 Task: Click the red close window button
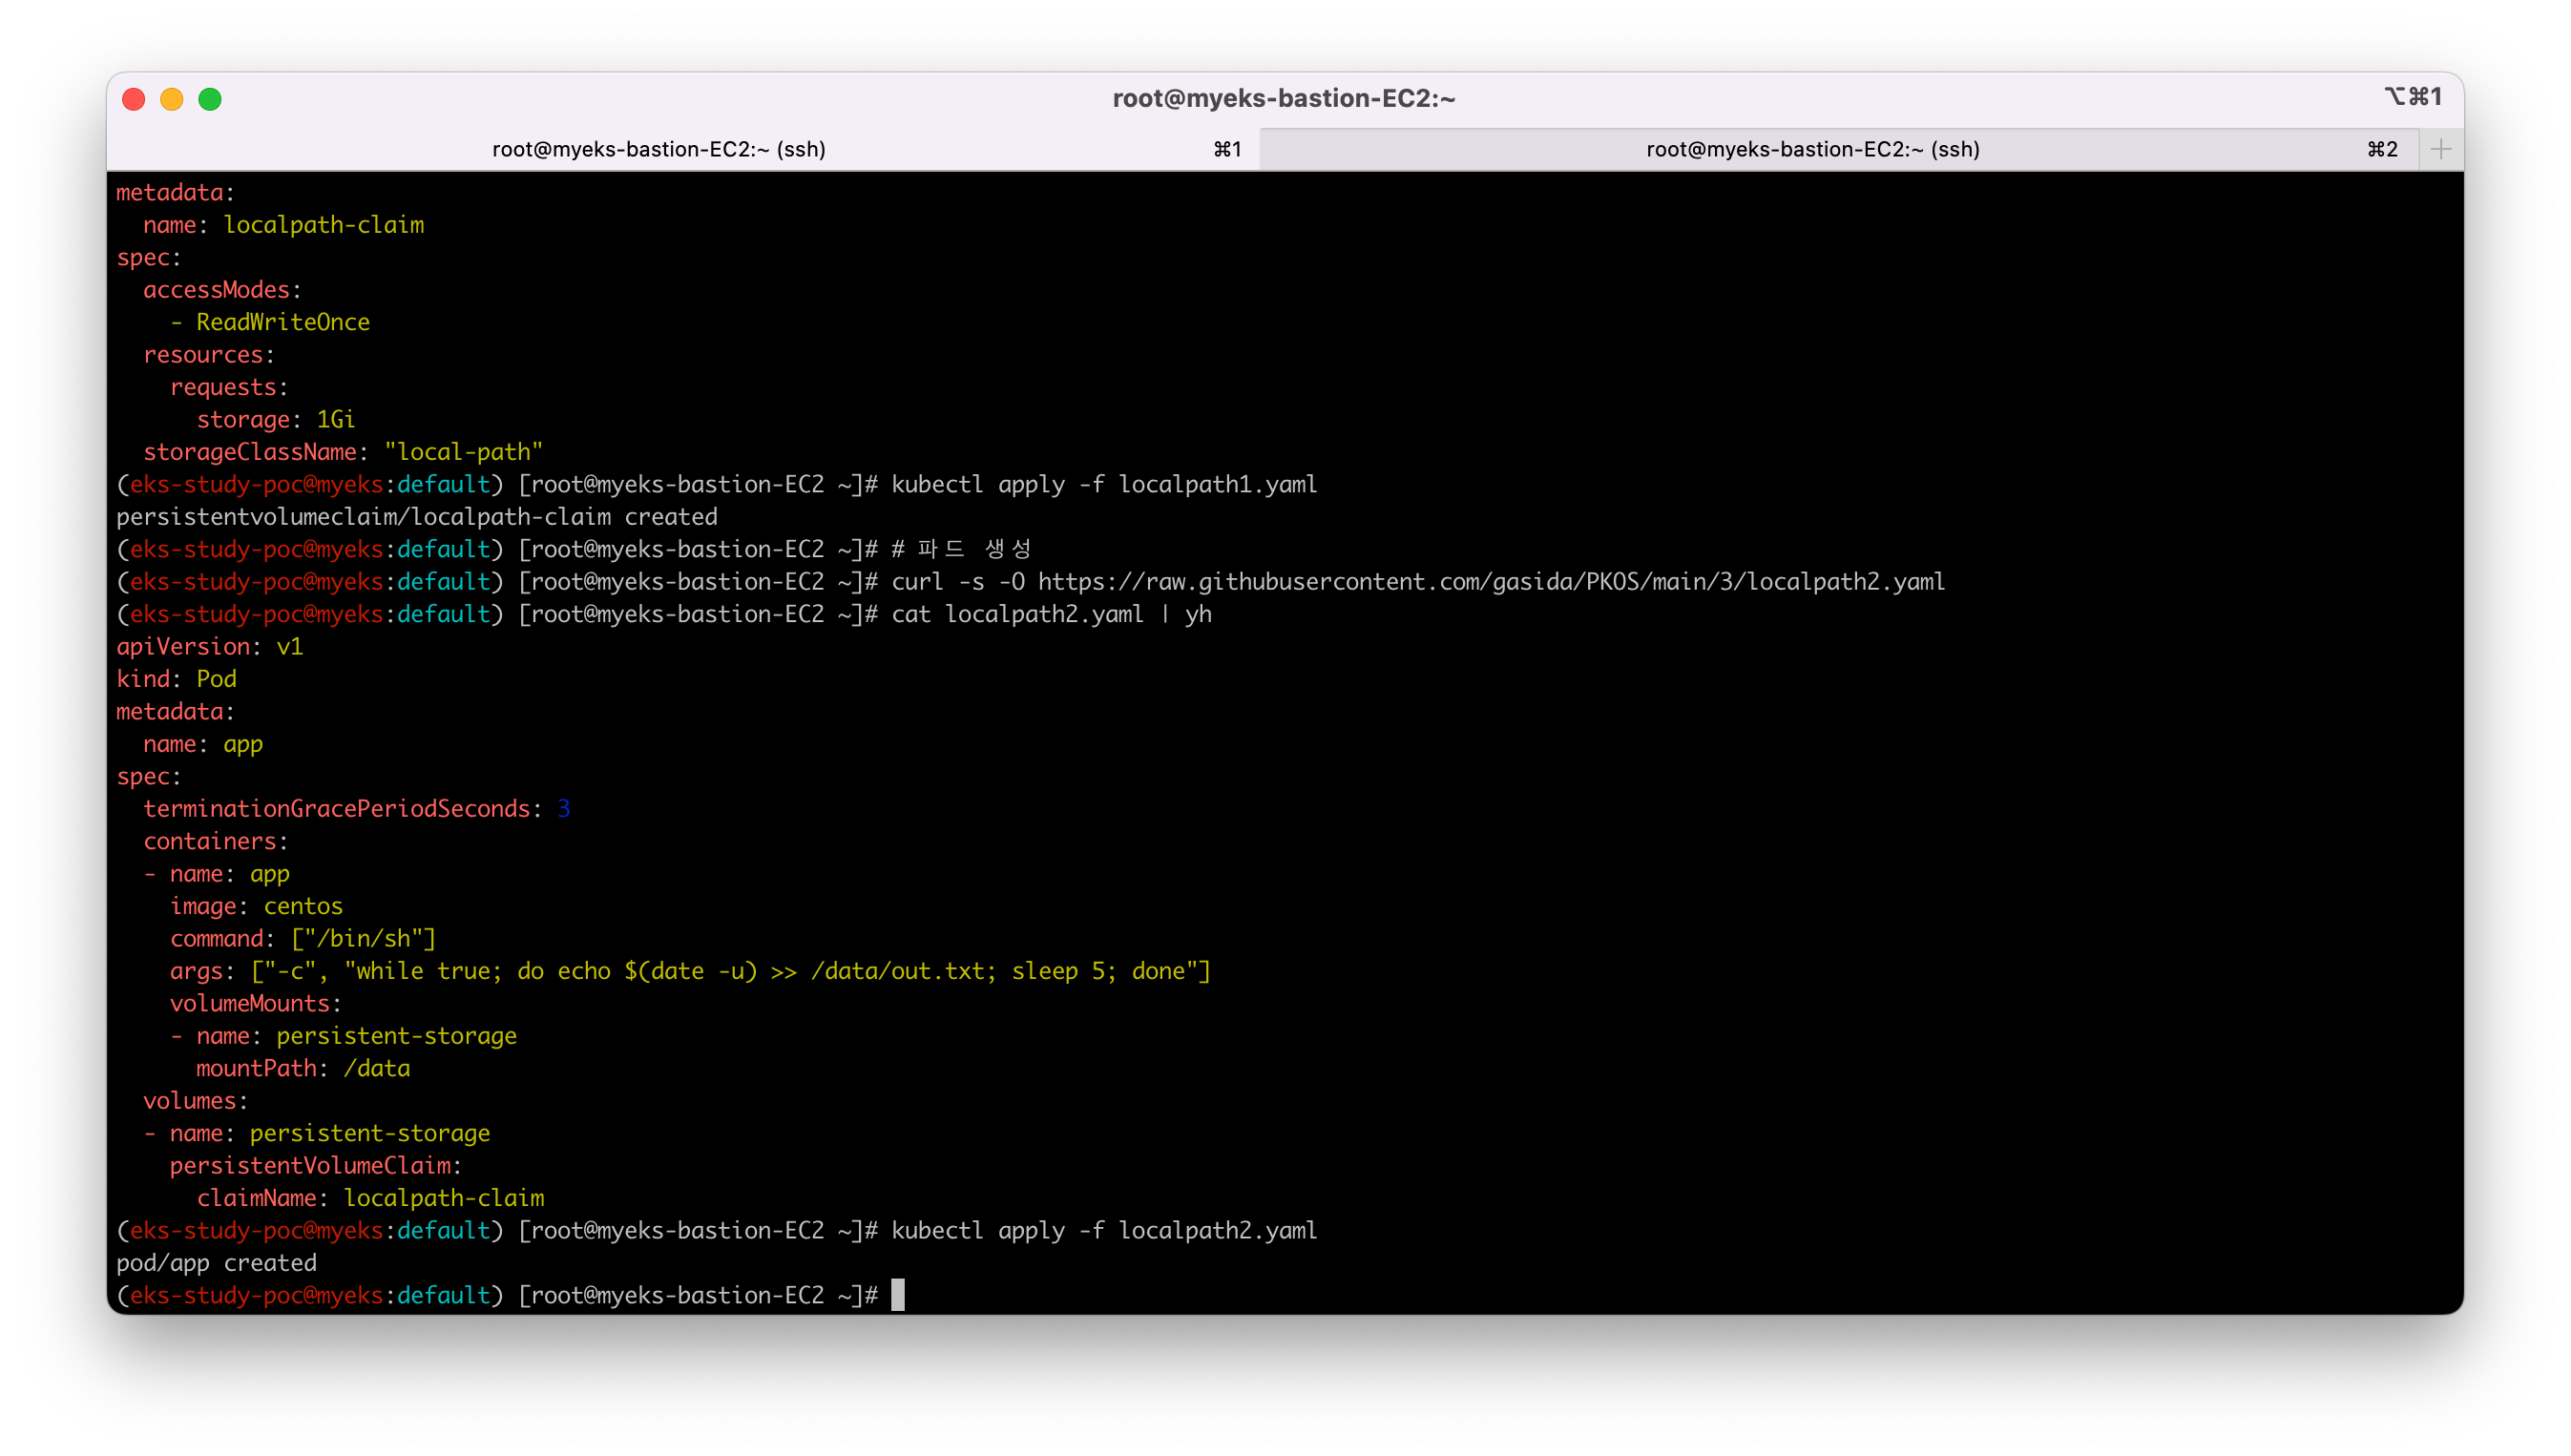tap(134, 99)
